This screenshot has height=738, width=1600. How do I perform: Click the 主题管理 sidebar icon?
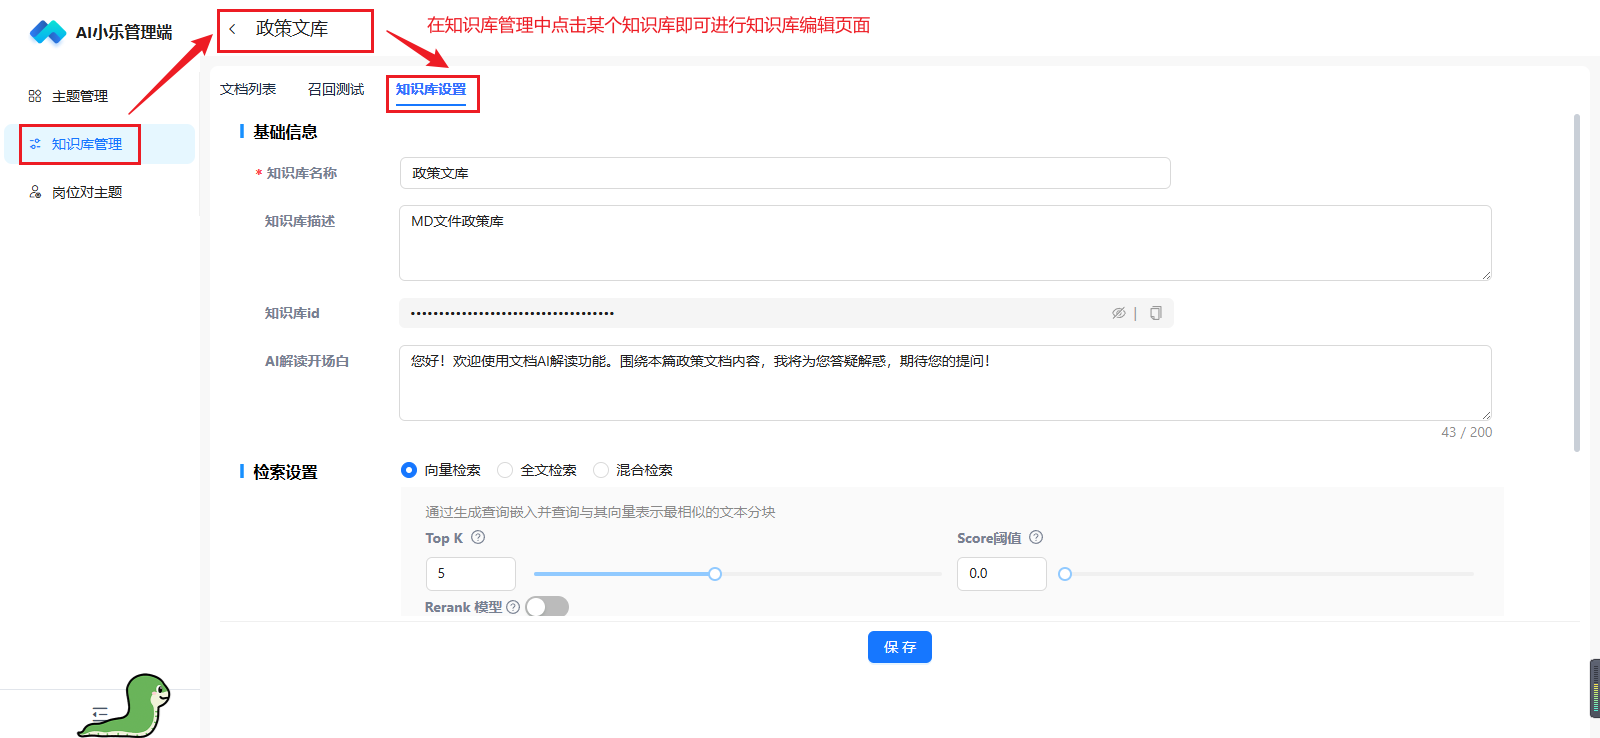click(35, 96)
